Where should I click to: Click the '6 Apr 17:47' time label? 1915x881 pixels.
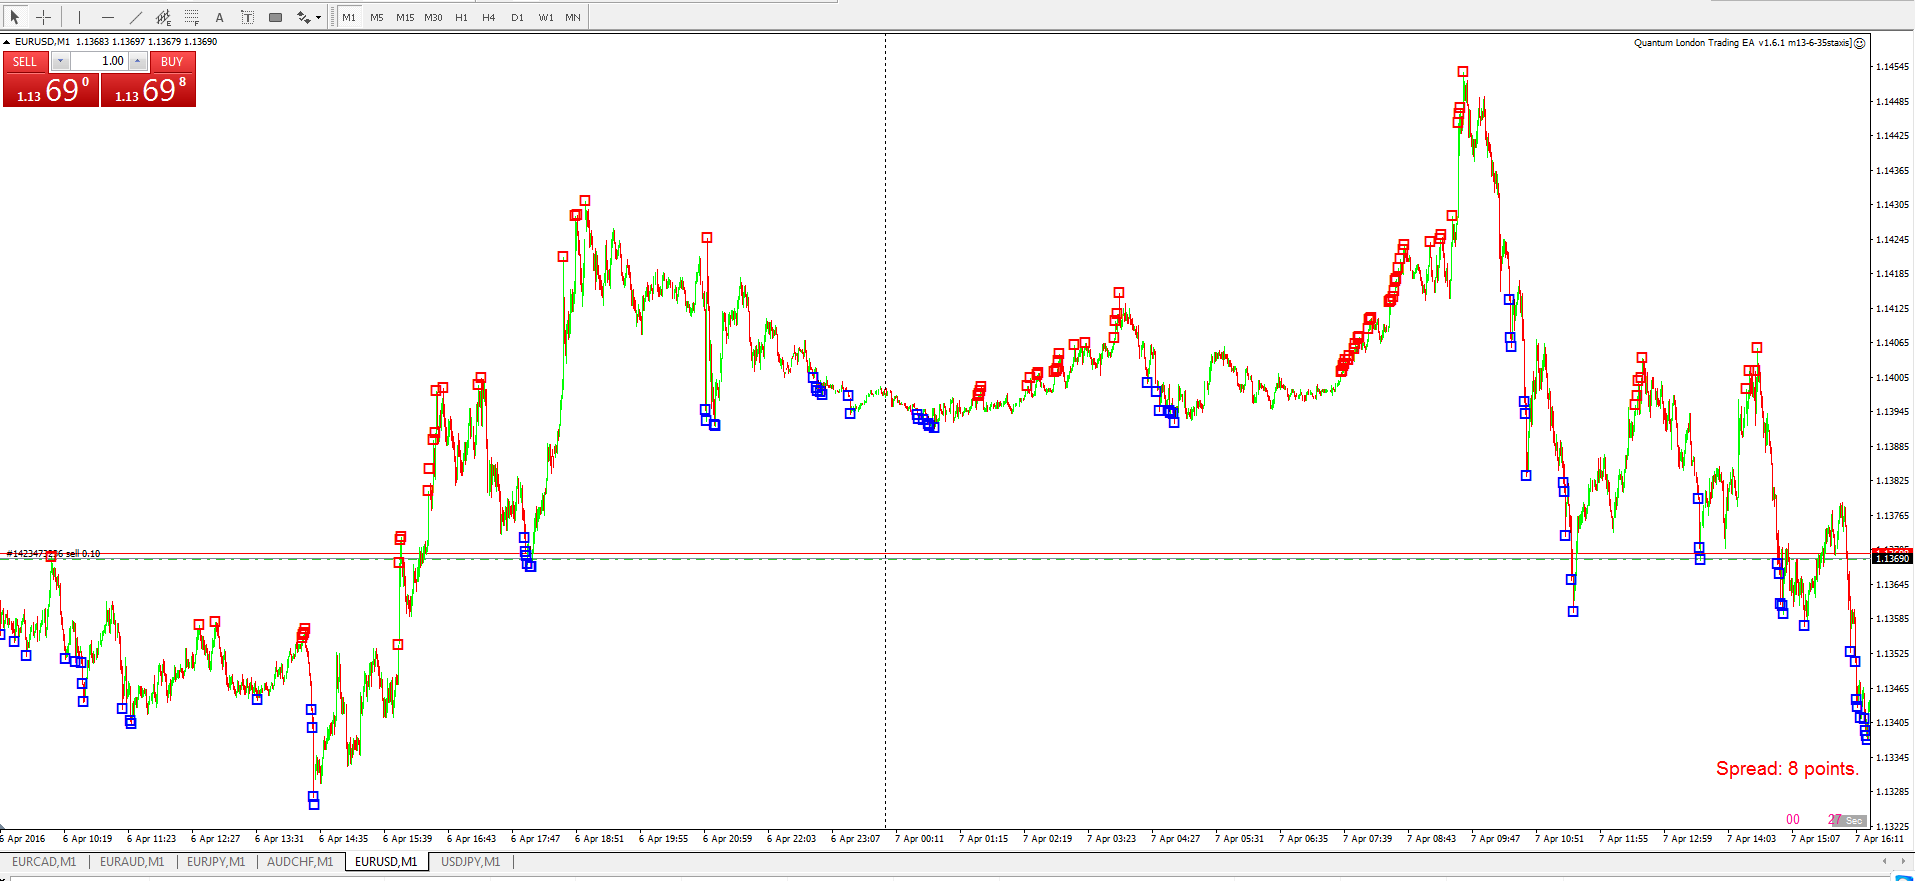[x=536, y=839]
